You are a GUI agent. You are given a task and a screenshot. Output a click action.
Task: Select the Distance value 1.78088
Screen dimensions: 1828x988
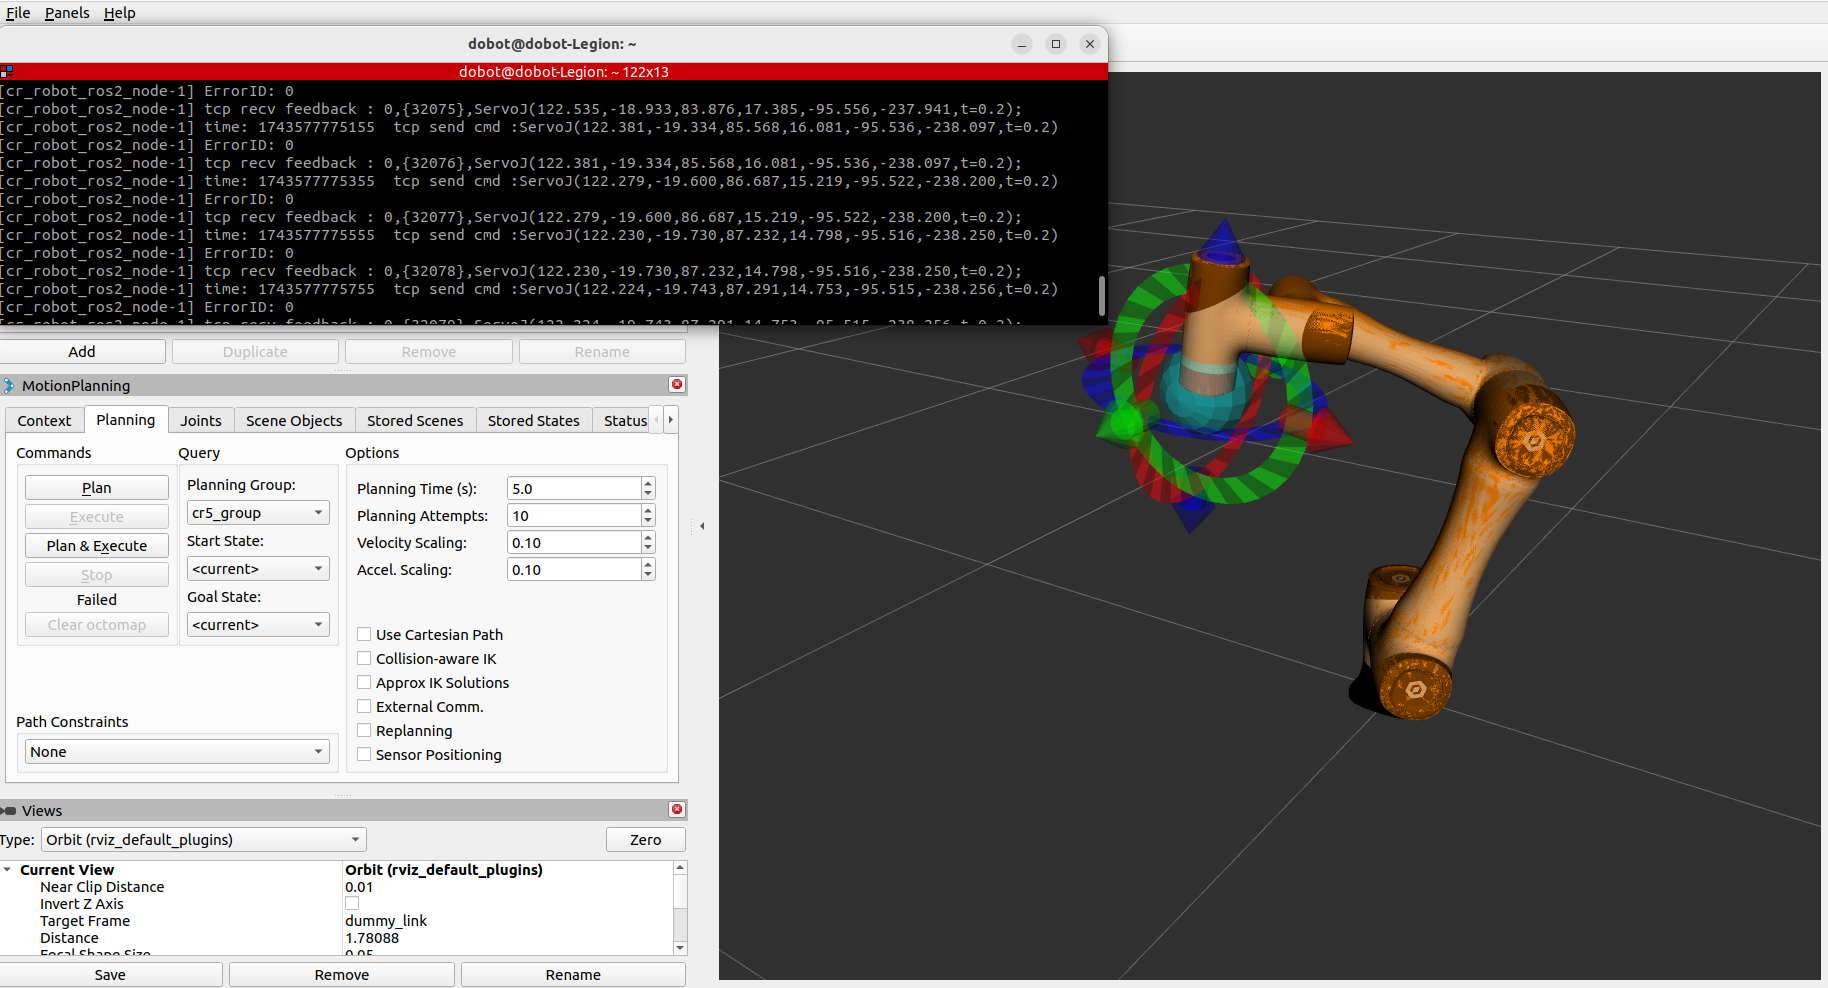pos(372,938)
